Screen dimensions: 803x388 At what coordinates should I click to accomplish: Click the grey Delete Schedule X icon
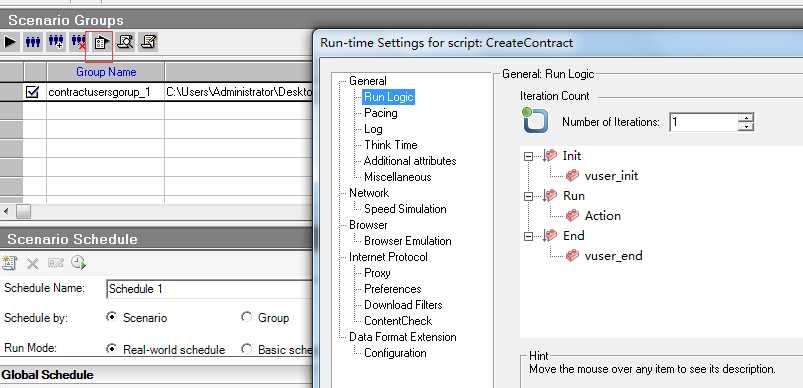click(x=33, y=264)
